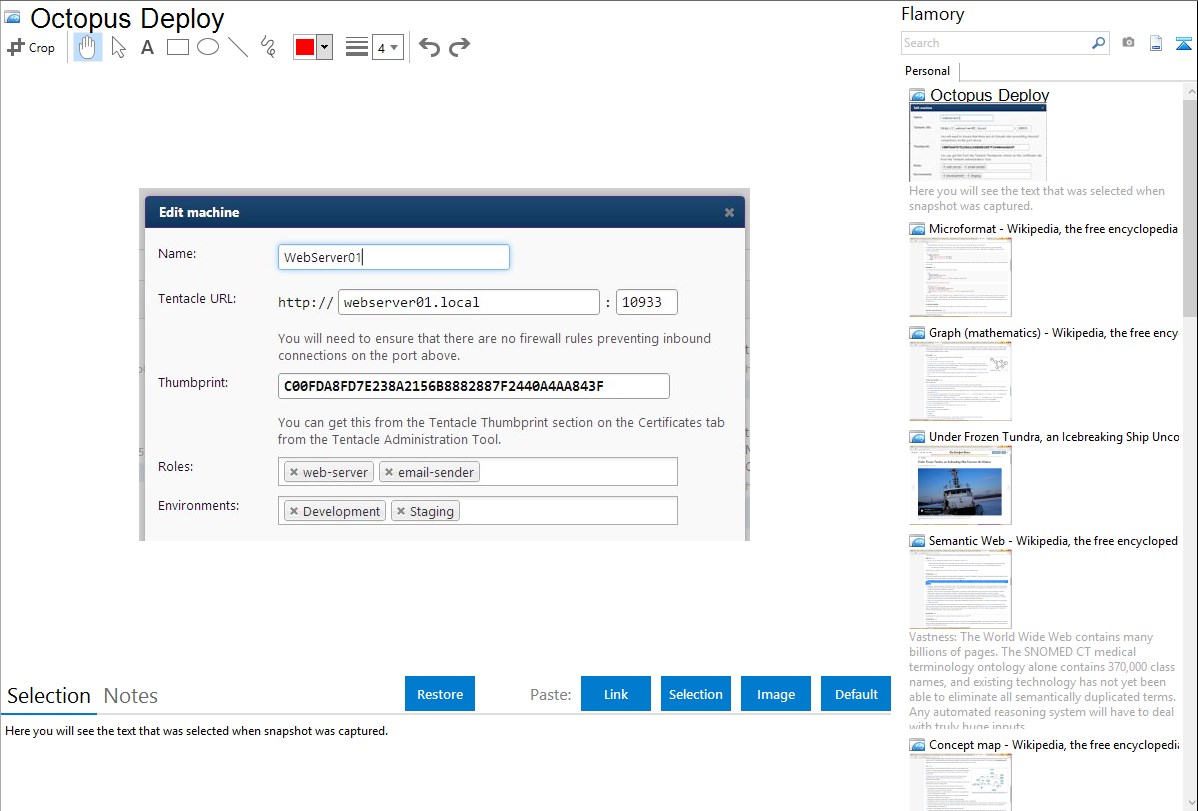
Task: Click the Paste Image button
Action: click(x=776, y=694)
